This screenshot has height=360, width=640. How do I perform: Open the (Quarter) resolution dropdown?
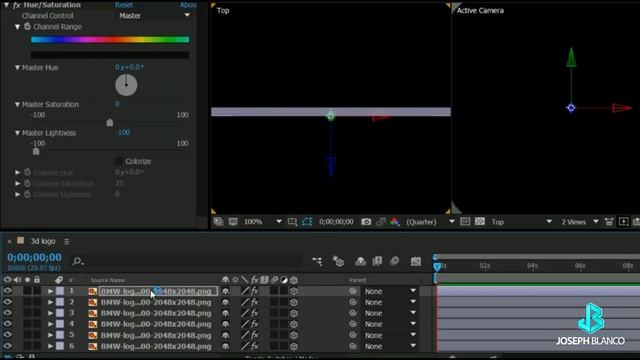tap(430, 222)
